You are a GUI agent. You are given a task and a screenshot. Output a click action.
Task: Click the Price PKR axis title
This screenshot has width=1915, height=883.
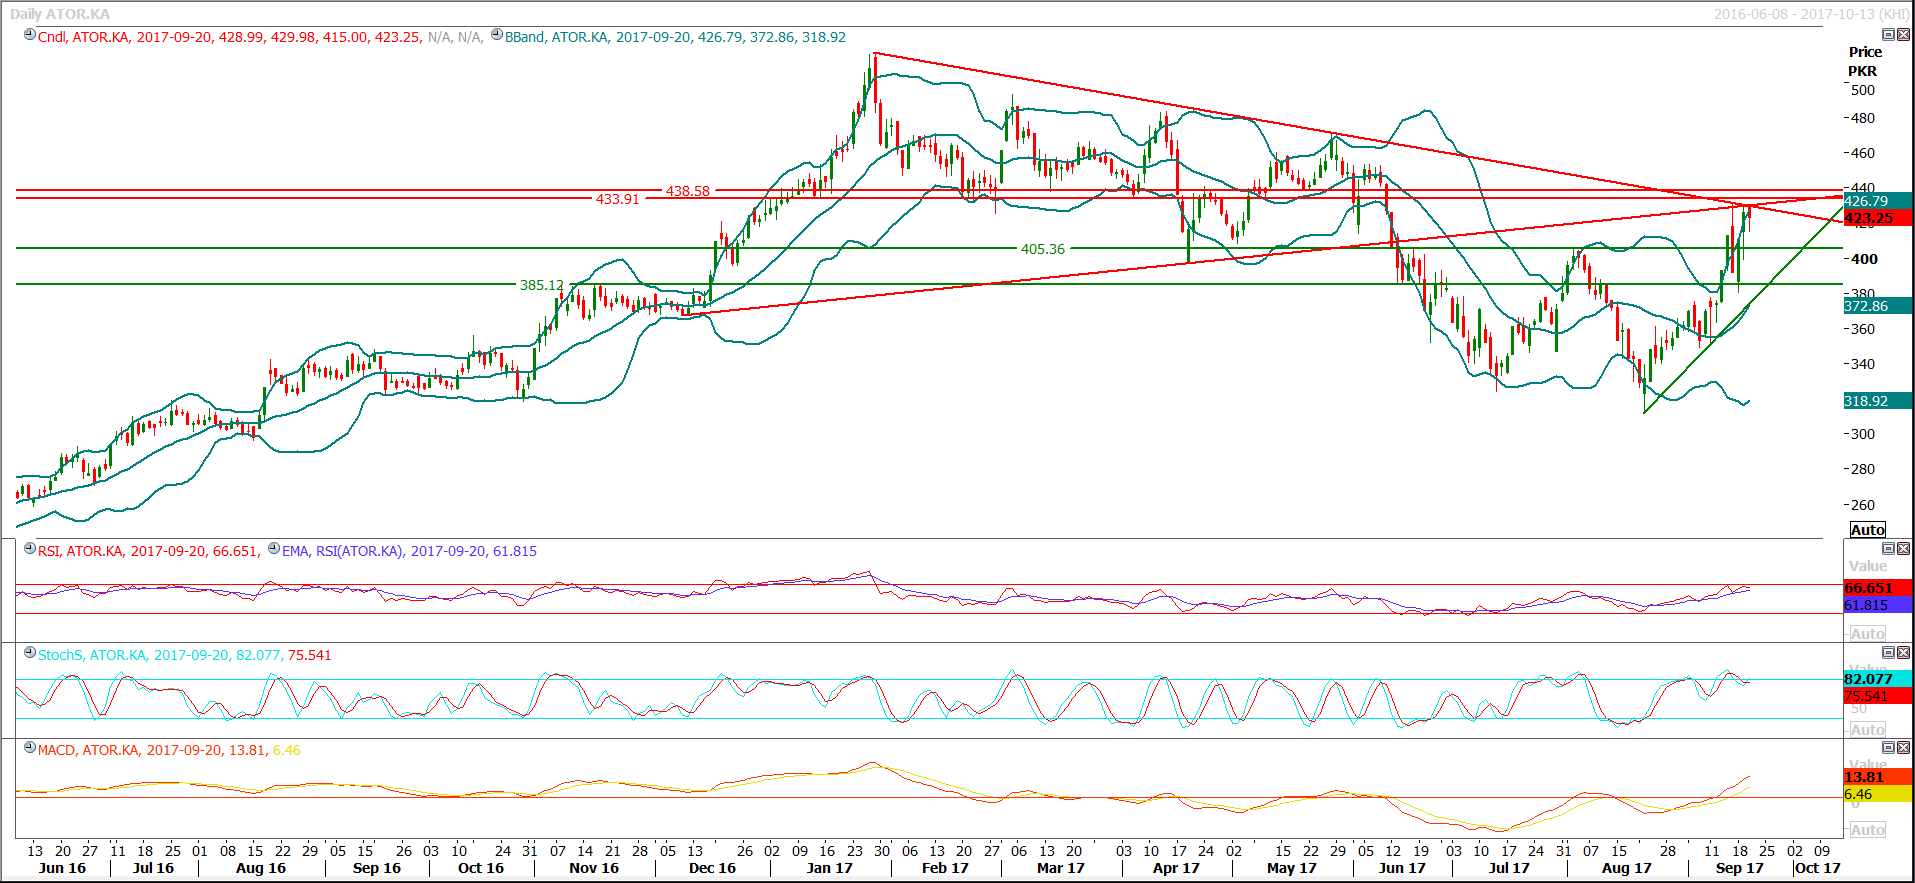pos(1864,61)
